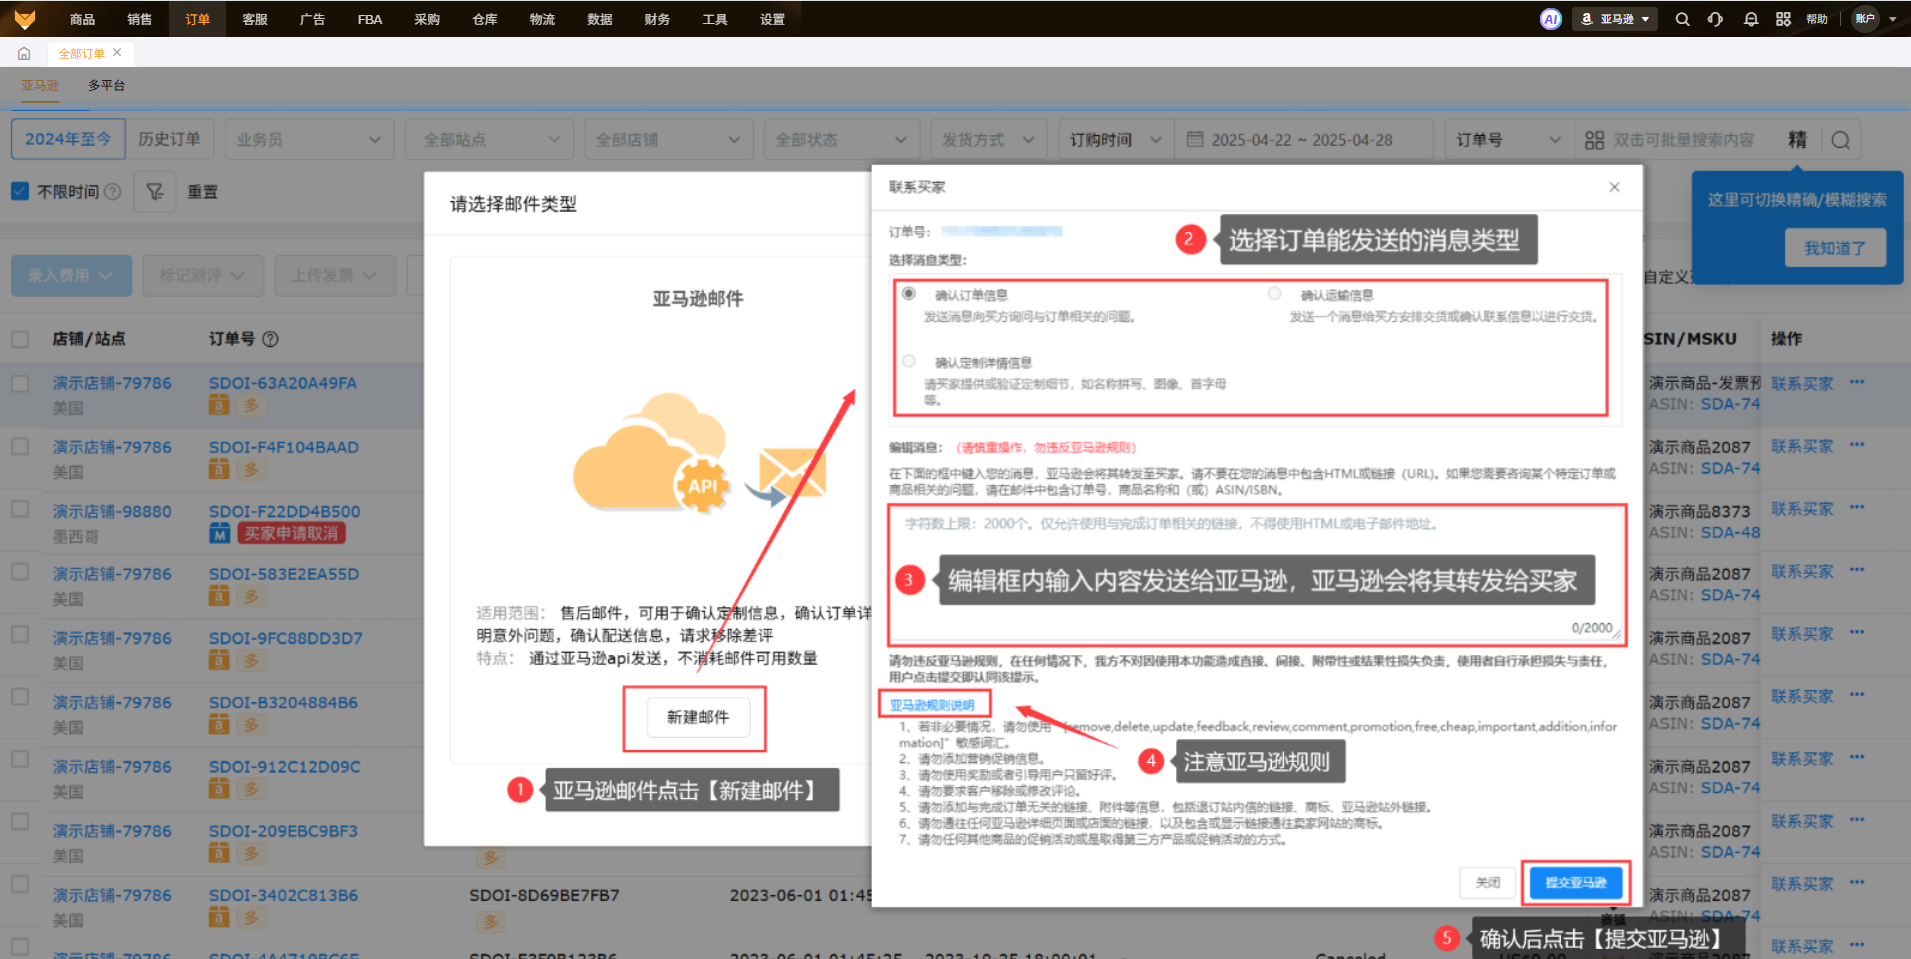This screenshot has height=959, width=1911.
Task: Click the orange fox logo icon
Action: pos(25,19)
